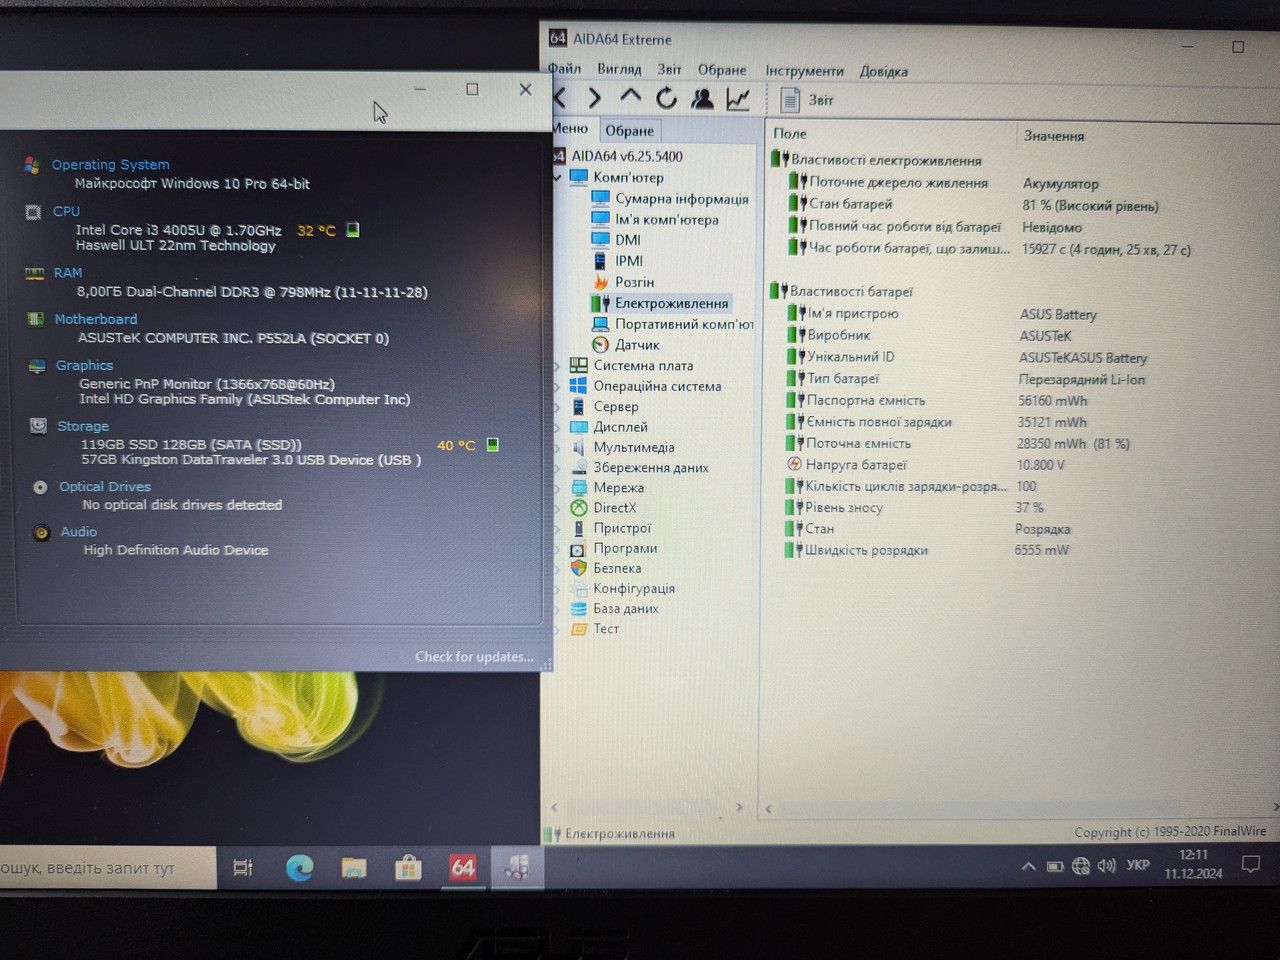The width and height of the screenshot is (1280, 960).
Task: Open AIDA64 icon in the taskbar
Action: click(x=462, y=867)
